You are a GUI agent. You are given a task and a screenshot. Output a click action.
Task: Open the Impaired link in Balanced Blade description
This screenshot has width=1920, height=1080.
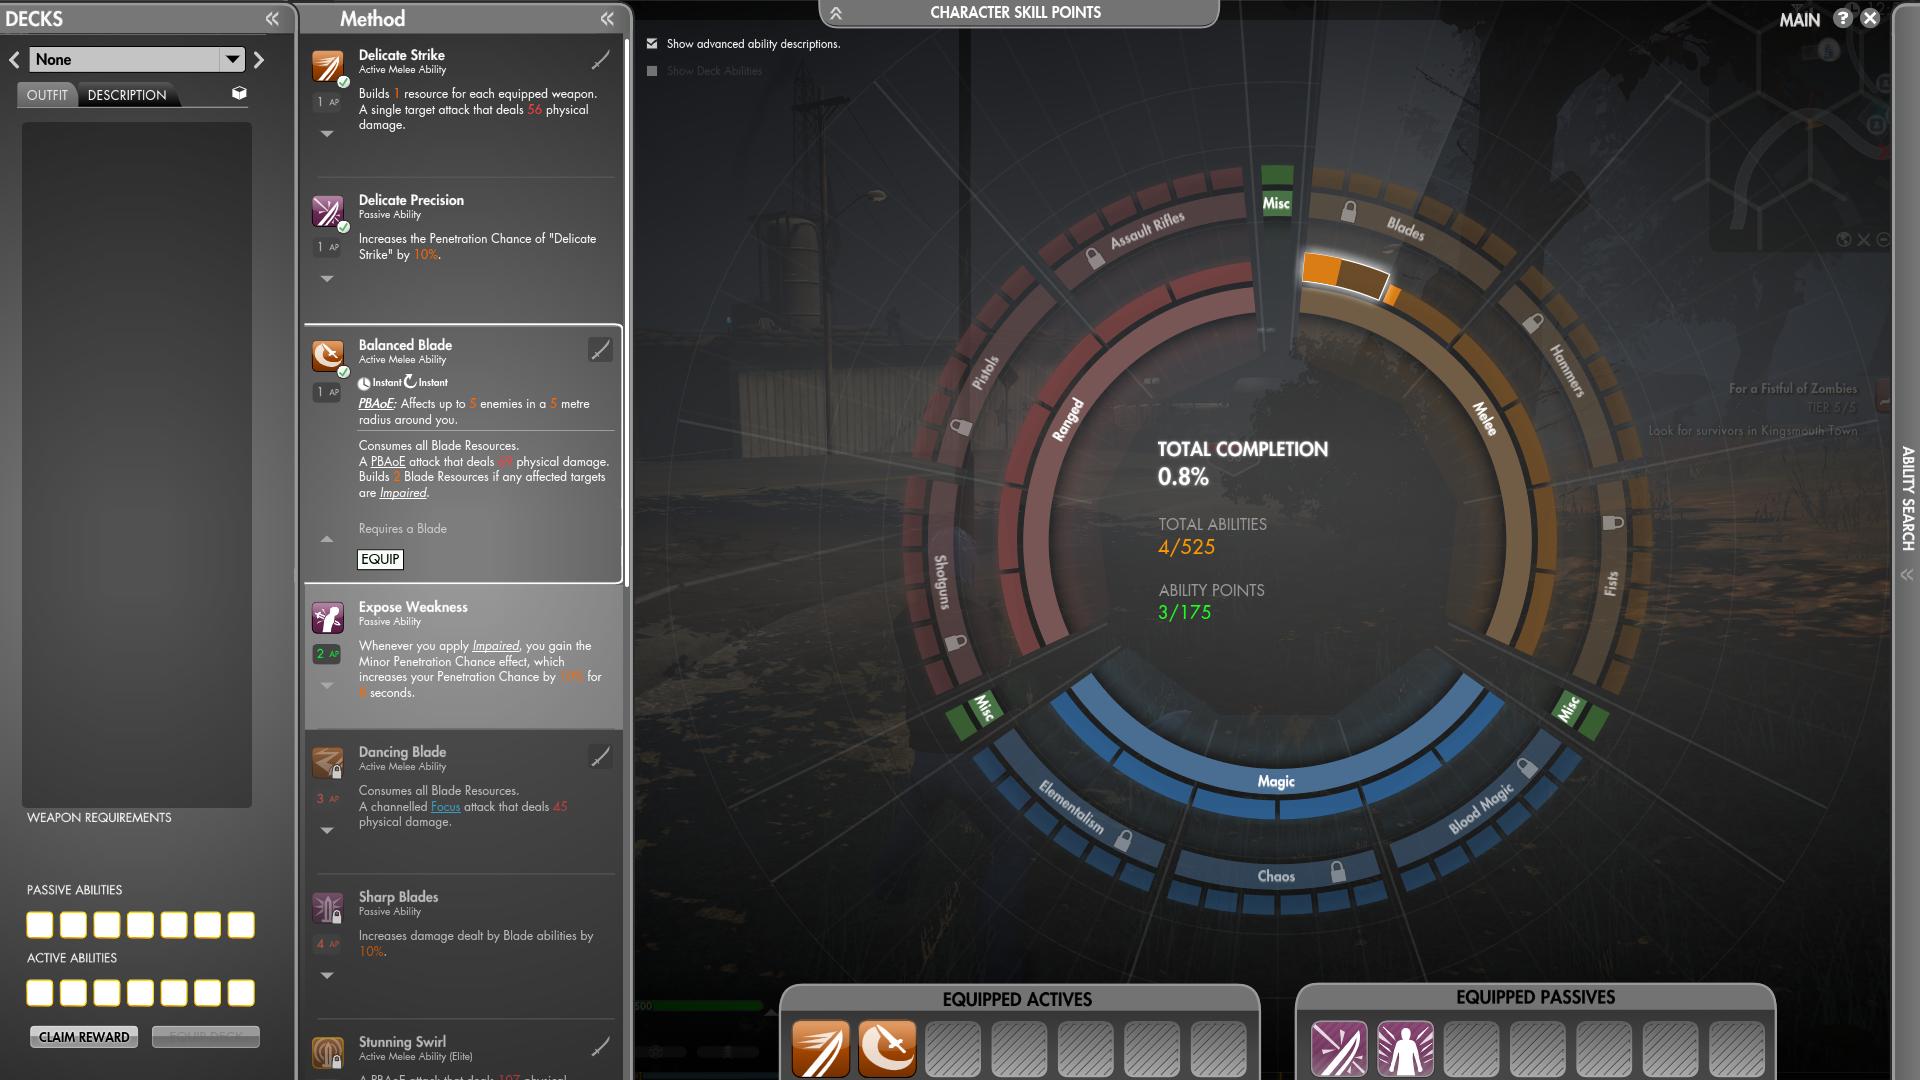point(403,493)
